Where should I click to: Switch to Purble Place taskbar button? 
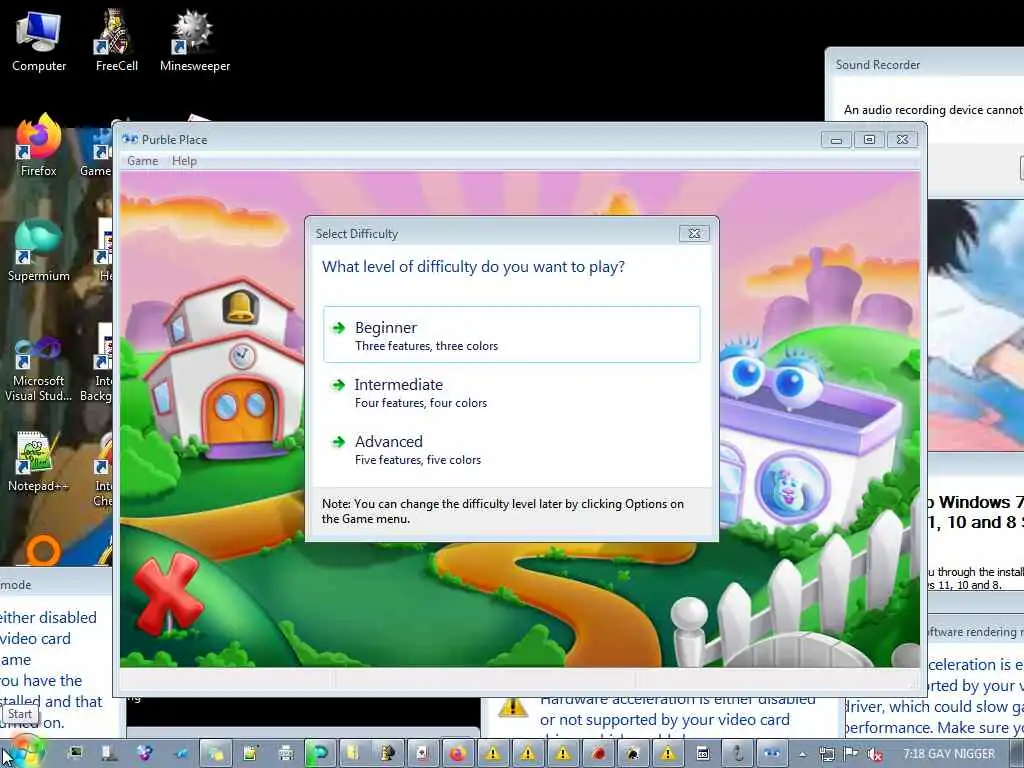pyautogui.click(x=772, y=754)
